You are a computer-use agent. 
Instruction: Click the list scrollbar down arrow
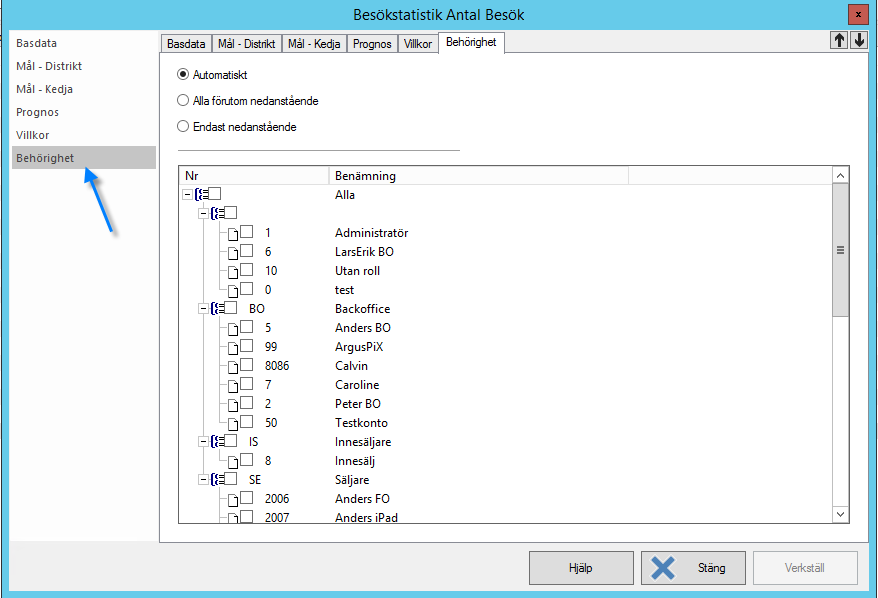(x=840, y=514)
